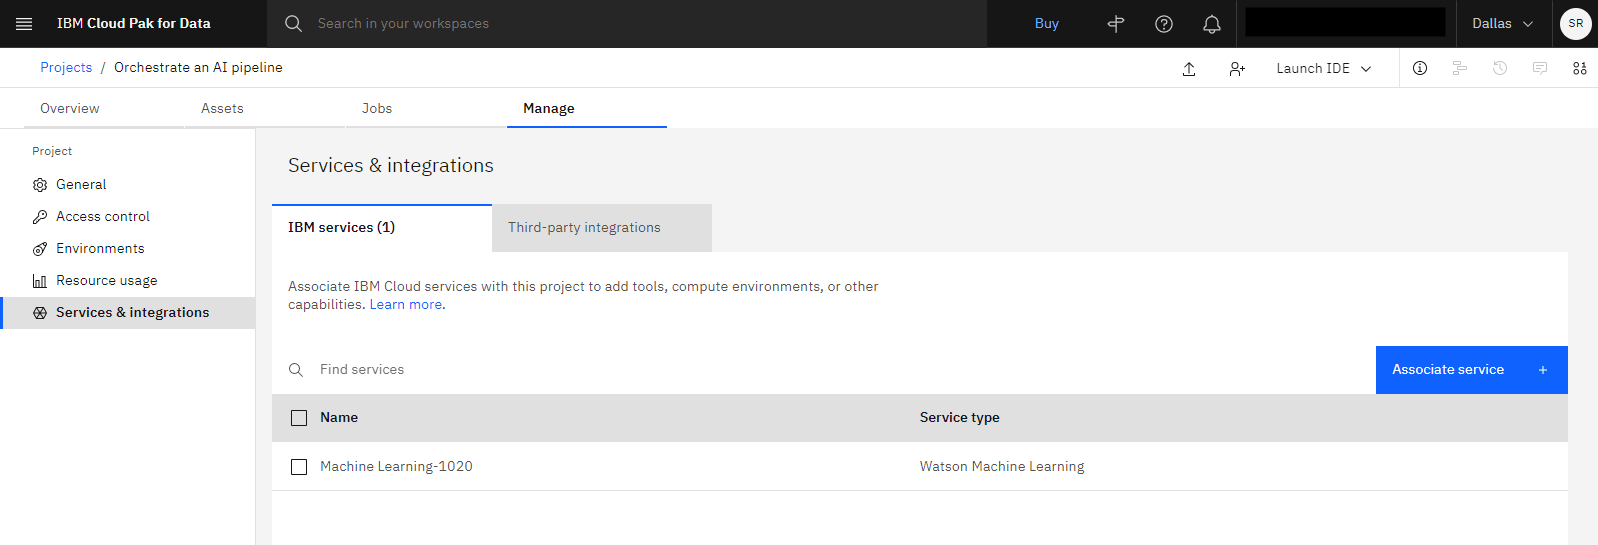This screenshot has height=545, width=1598.
Task: Open the Dallas region dropdown
Action: point(1503,23)
